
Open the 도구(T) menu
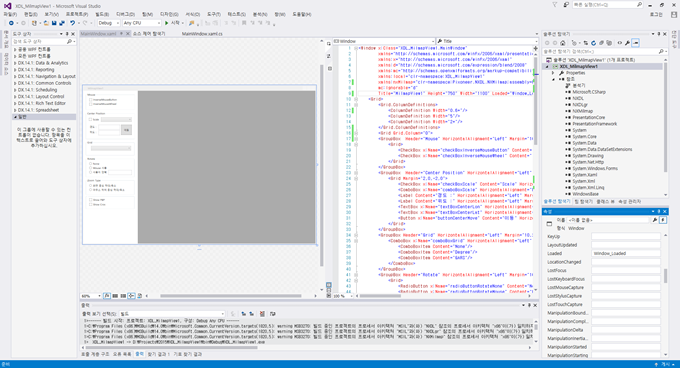(x=213, y=14)
